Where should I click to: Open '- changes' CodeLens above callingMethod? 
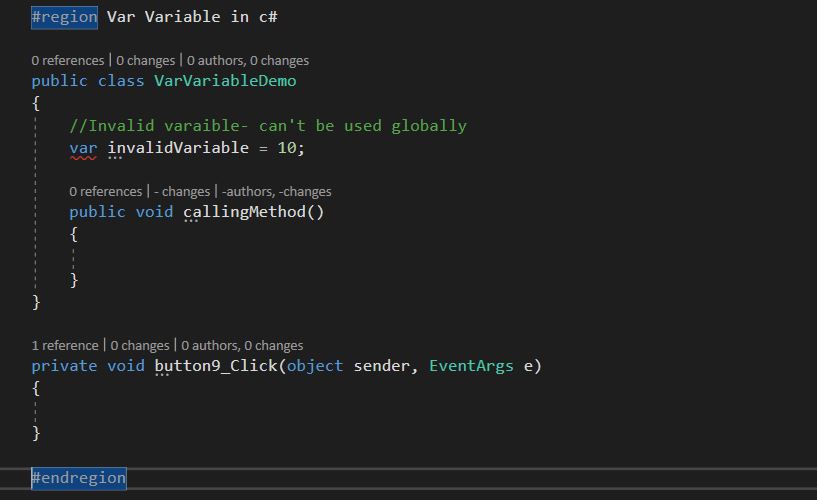182,192
